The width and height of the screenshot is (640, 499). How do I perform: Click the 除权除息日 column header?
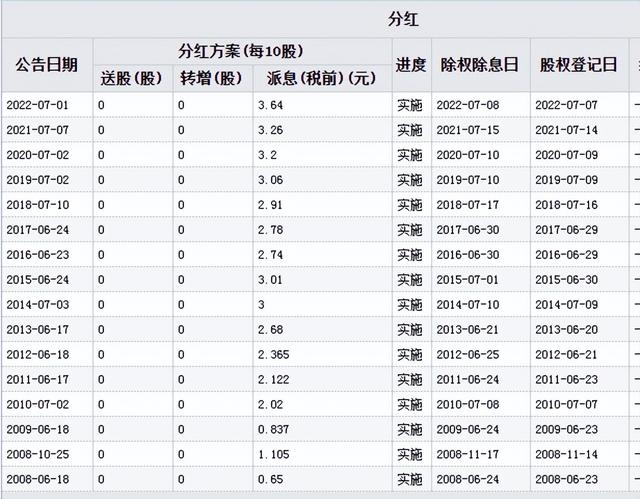(480, 65)
